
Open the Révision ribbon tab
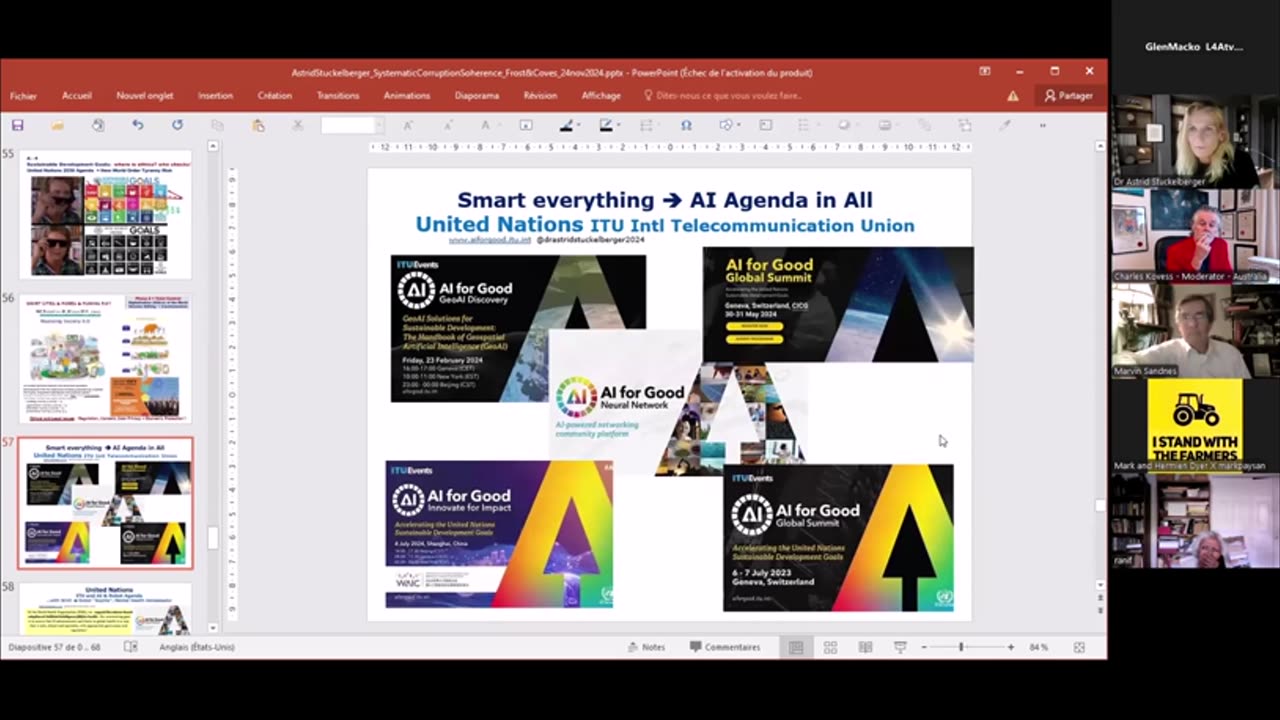coord(540,96)
